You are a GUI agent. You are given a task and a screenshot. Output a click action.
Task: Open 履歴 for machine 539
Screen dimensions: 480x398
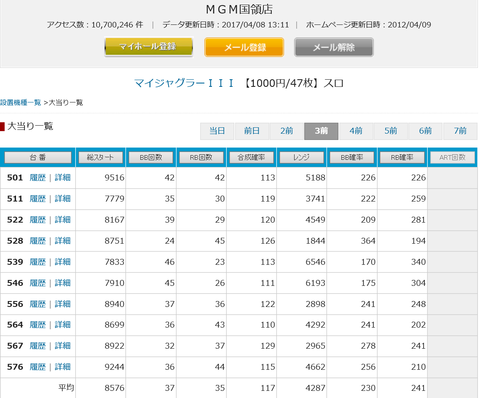pyautogui.click(x=38, y=262)
